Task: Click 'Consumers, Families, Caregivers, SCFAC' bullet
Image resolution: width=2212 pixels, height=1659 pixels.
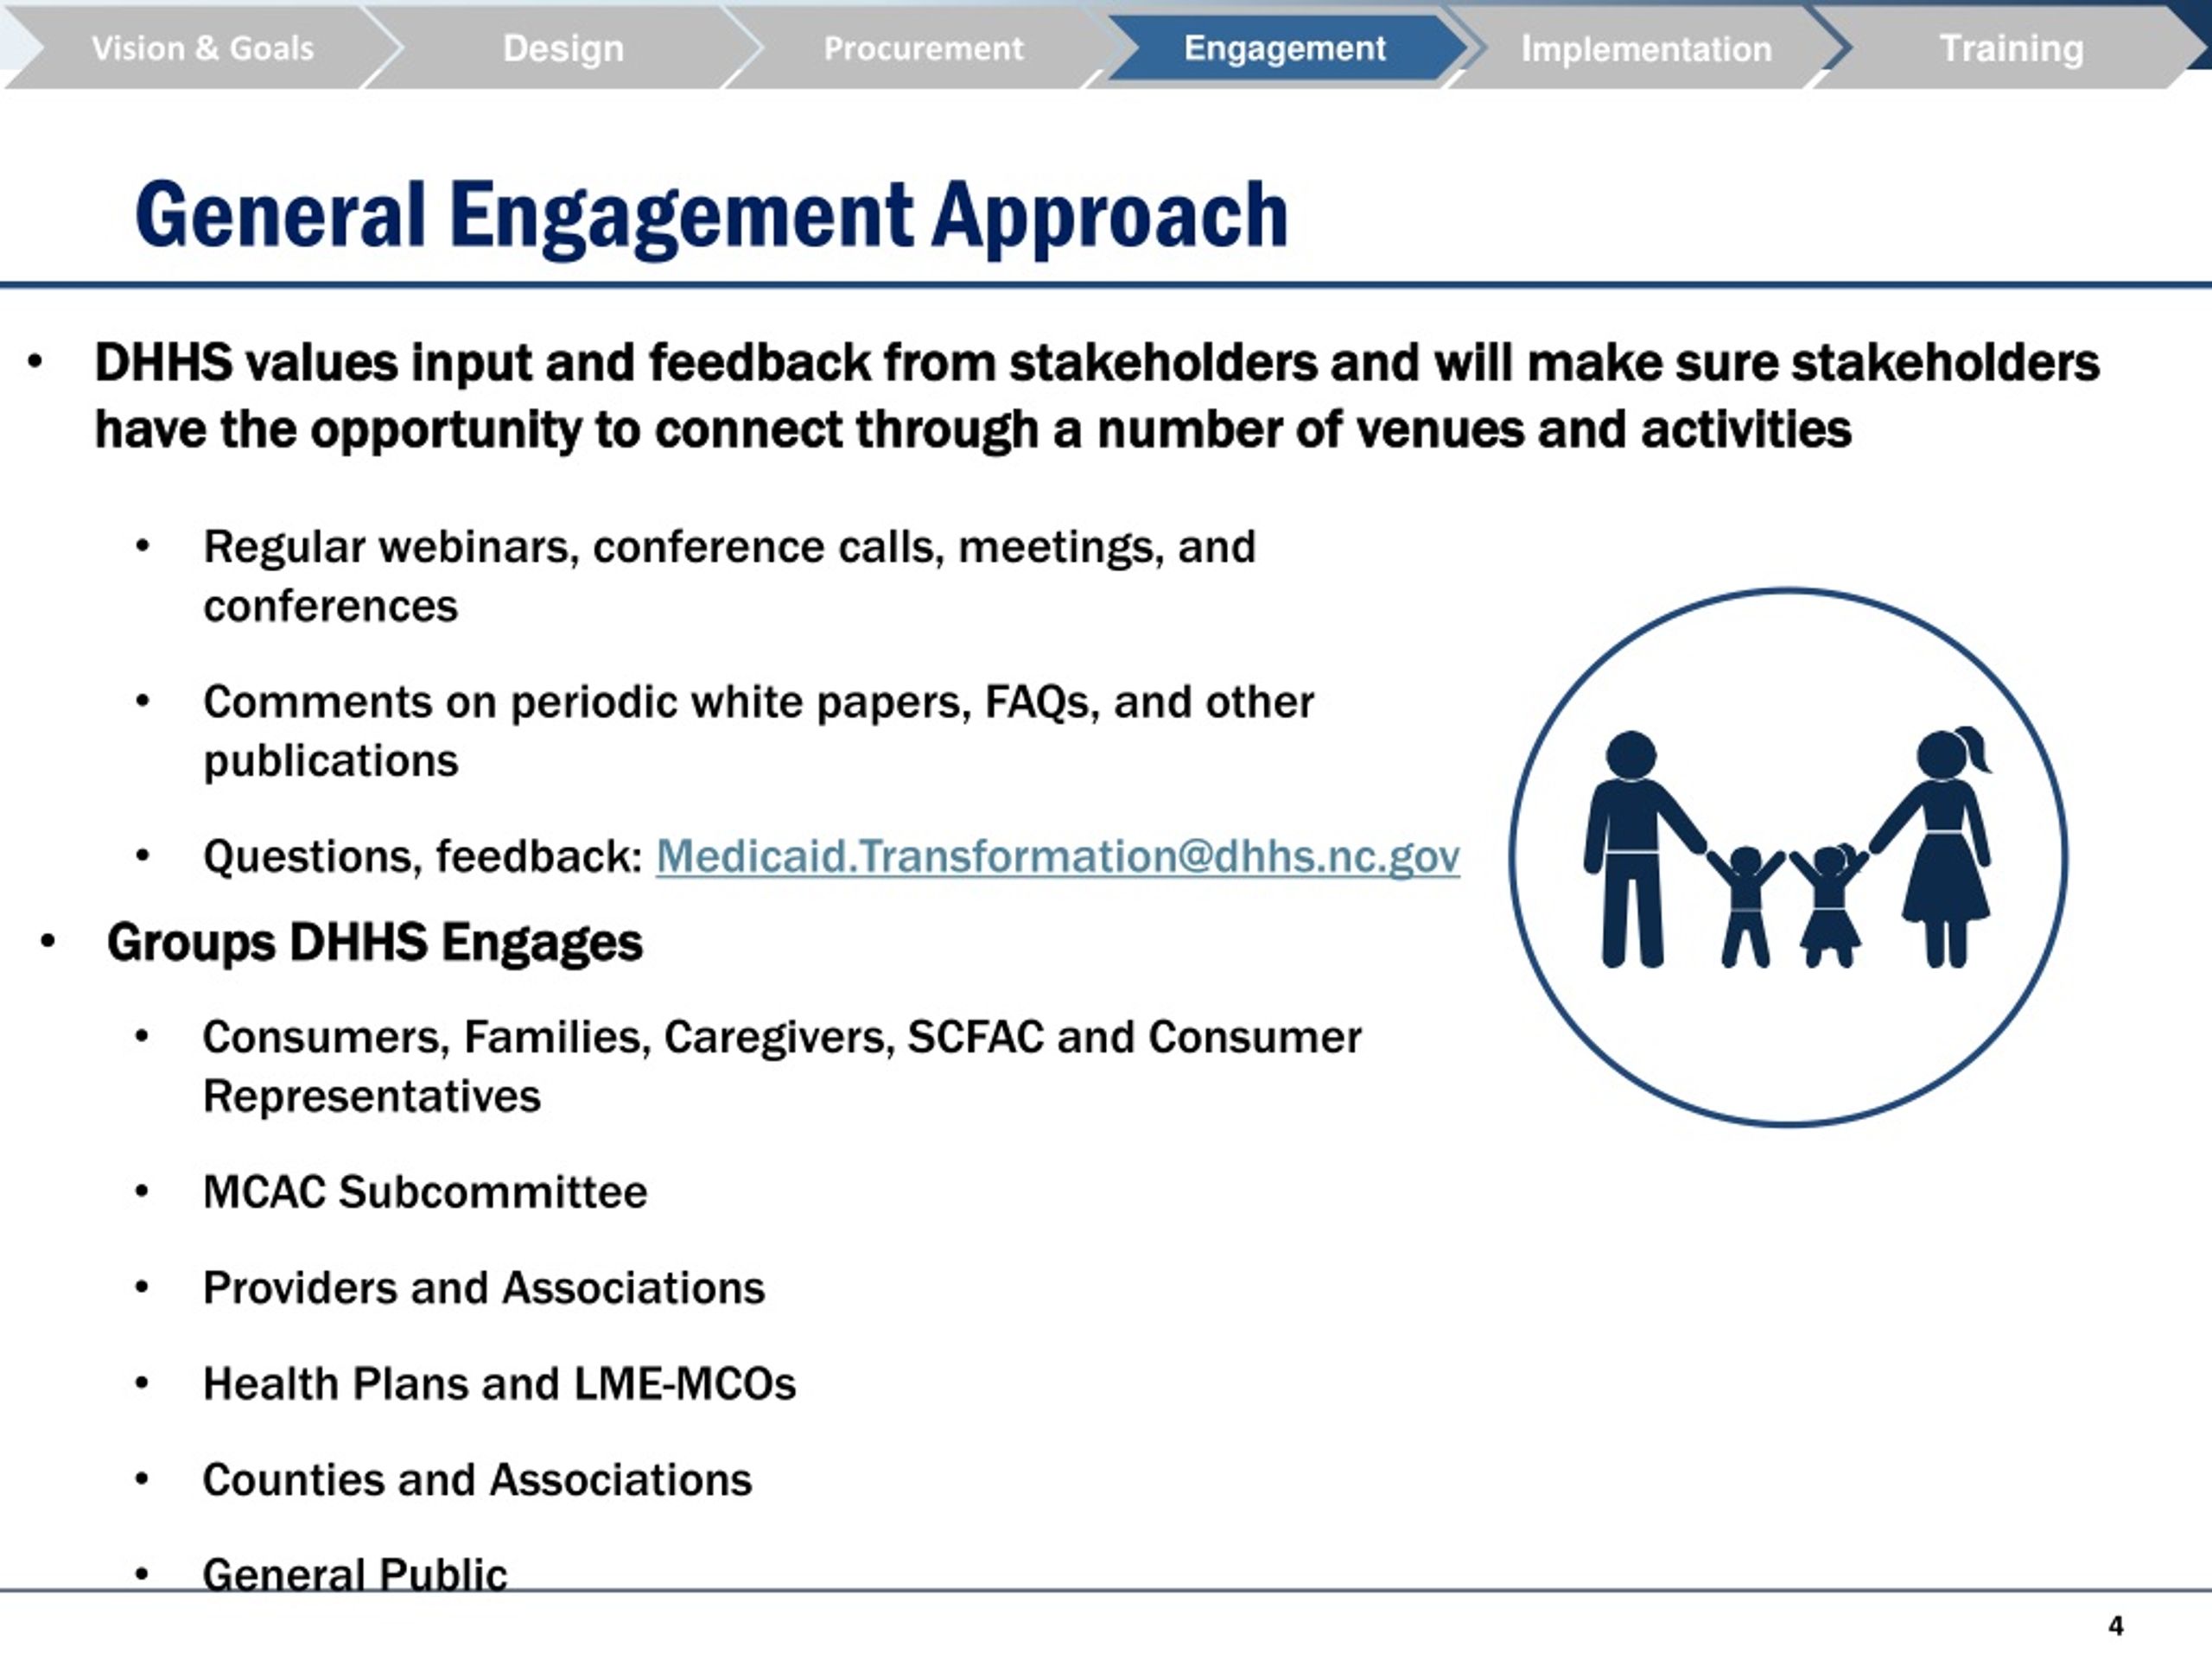Action: click(x=782, y=1066)
